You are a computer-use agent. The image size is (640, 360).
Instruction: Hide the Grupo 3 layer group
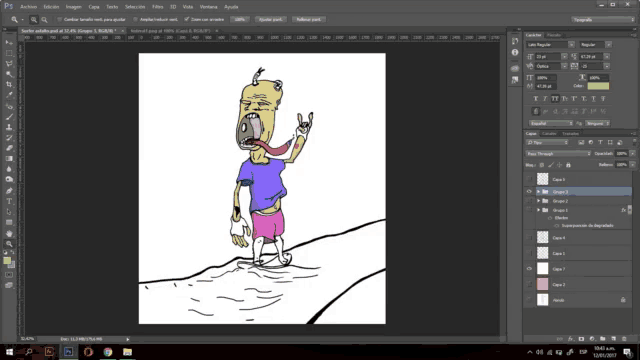click(x=529, y=191)
